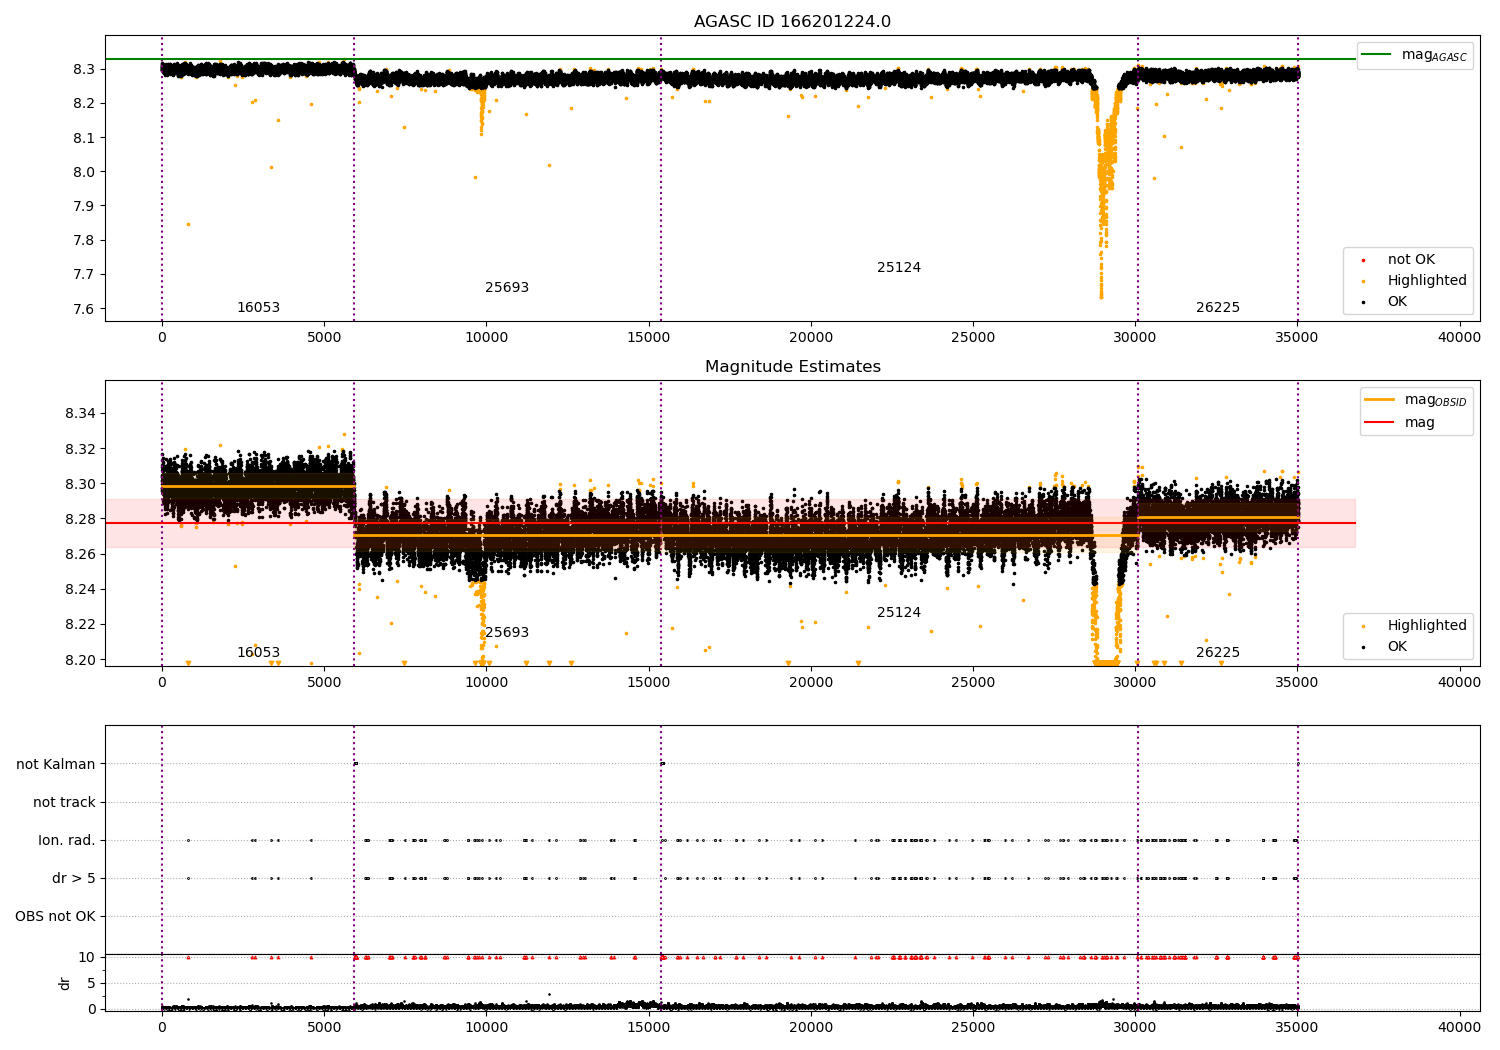
Task: Click 'Highlighted' legend entry in the top plot
Action: click(x=1427, y=281)
